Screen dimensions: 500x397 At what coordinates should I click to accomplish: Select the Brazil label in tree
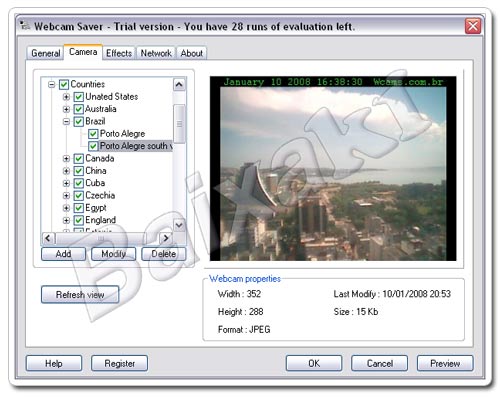click(95, 121)
